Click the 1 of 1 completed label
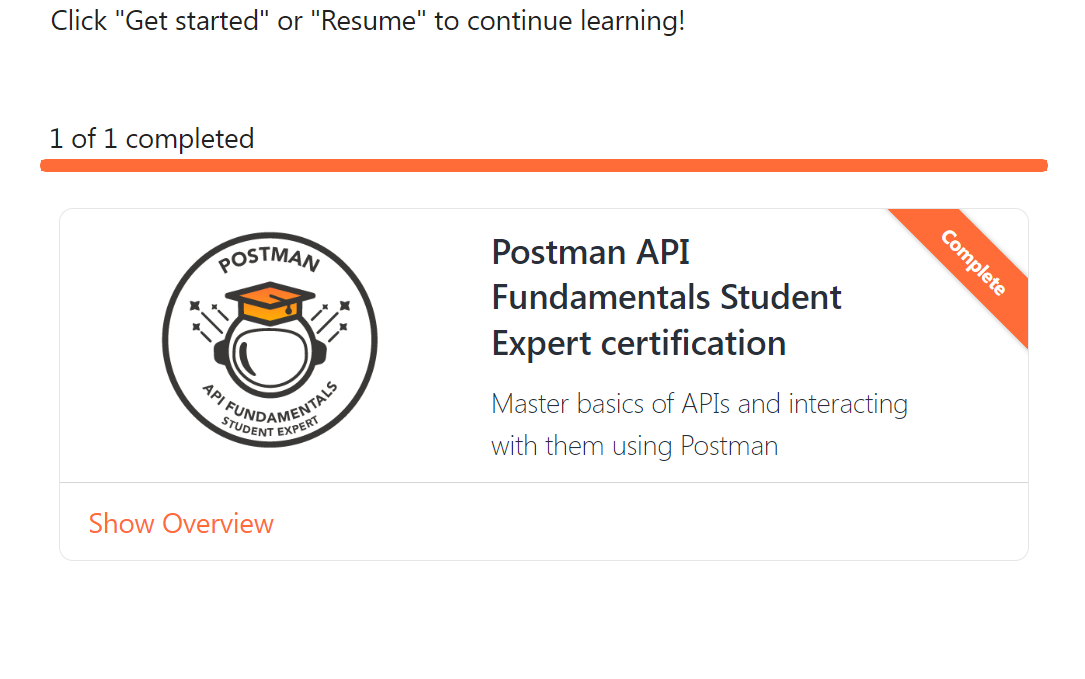Screen dimensions: 1085x679 151,138
